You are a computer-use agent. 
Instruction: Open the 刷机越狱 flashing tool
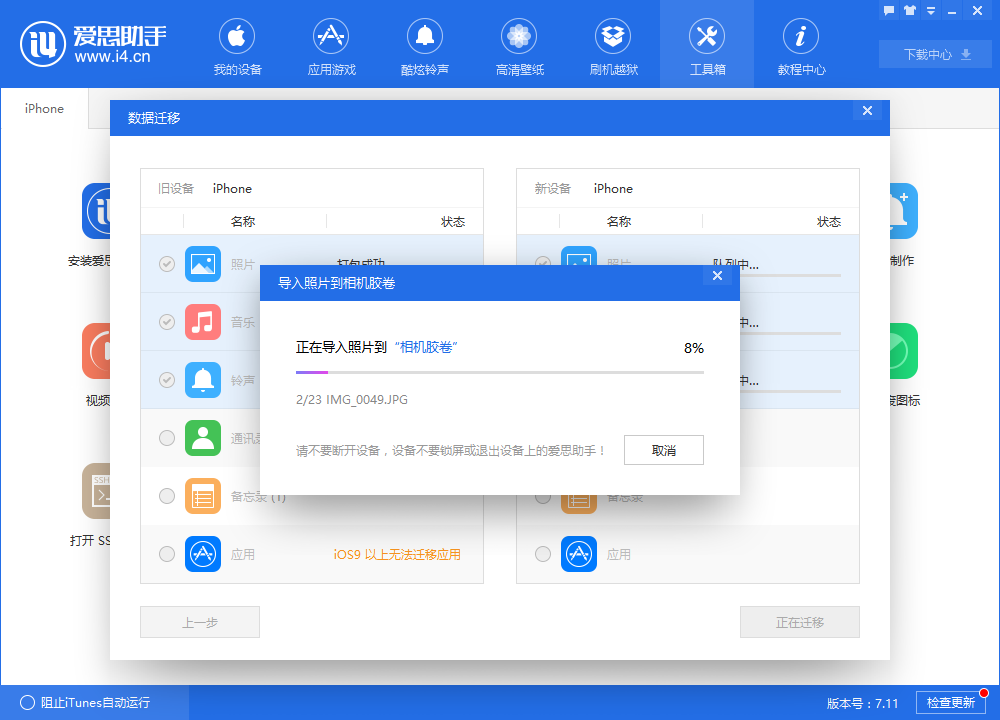612,44
